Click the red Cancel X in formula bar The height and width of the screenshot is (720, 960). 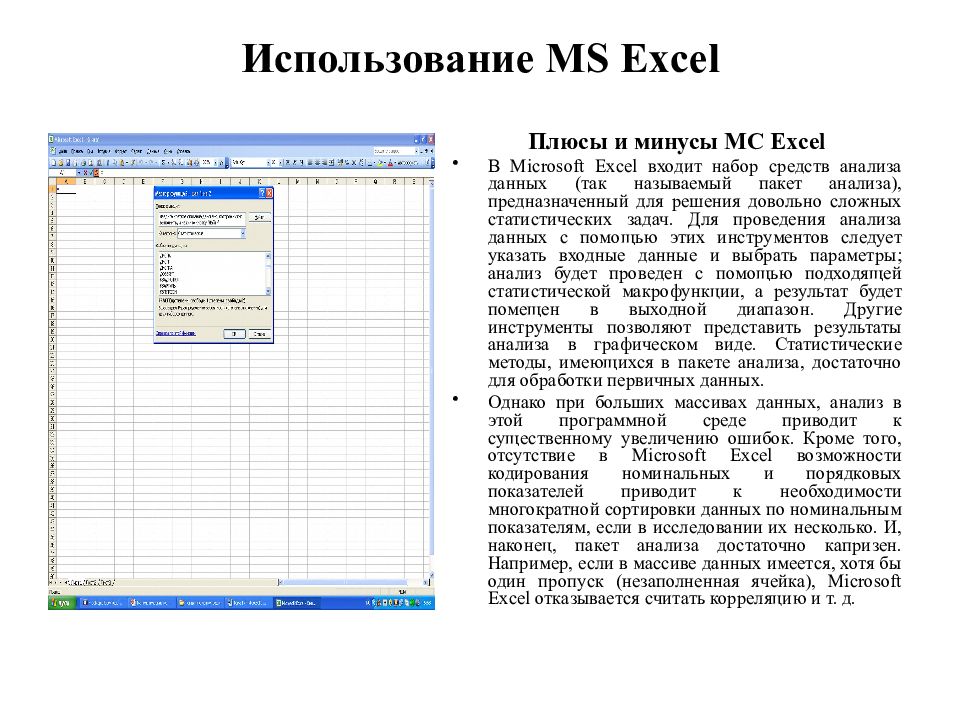tap(85, 173)
